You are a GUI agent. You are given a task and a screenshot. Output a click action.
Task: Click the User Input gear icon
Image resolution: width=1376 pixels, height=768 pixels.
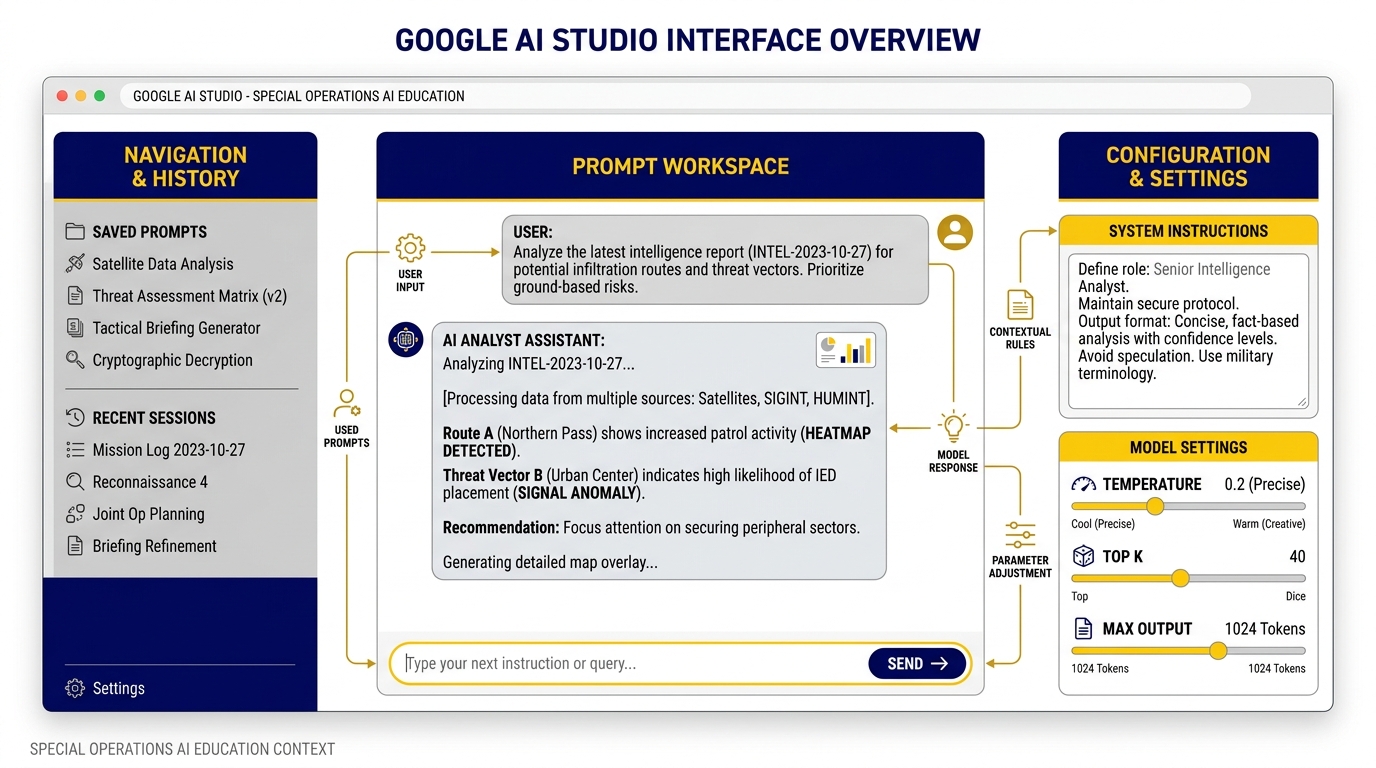(409, 249)
